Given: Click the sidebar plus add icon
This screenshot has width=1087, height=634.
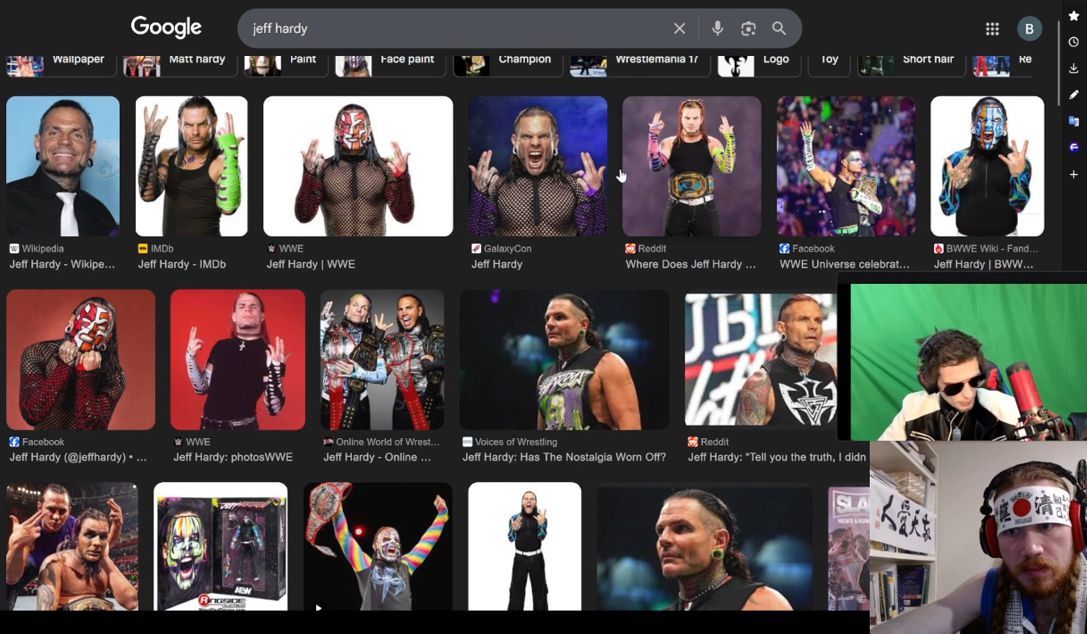Looking at the screenshot, I should (1074, 175).
